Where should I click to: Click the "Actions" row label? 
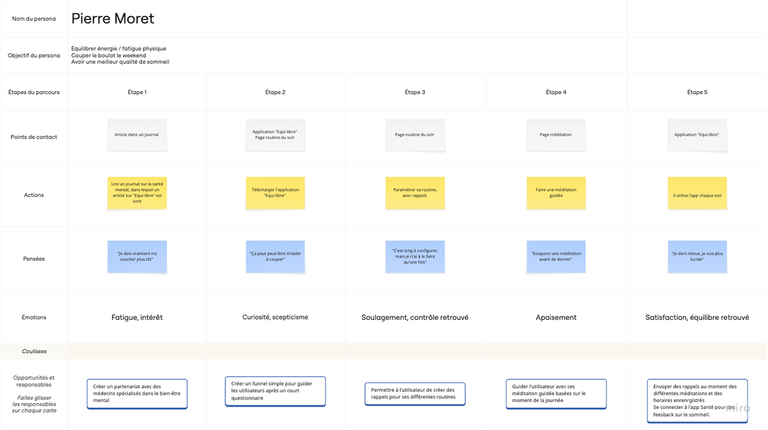click(34, 195)
